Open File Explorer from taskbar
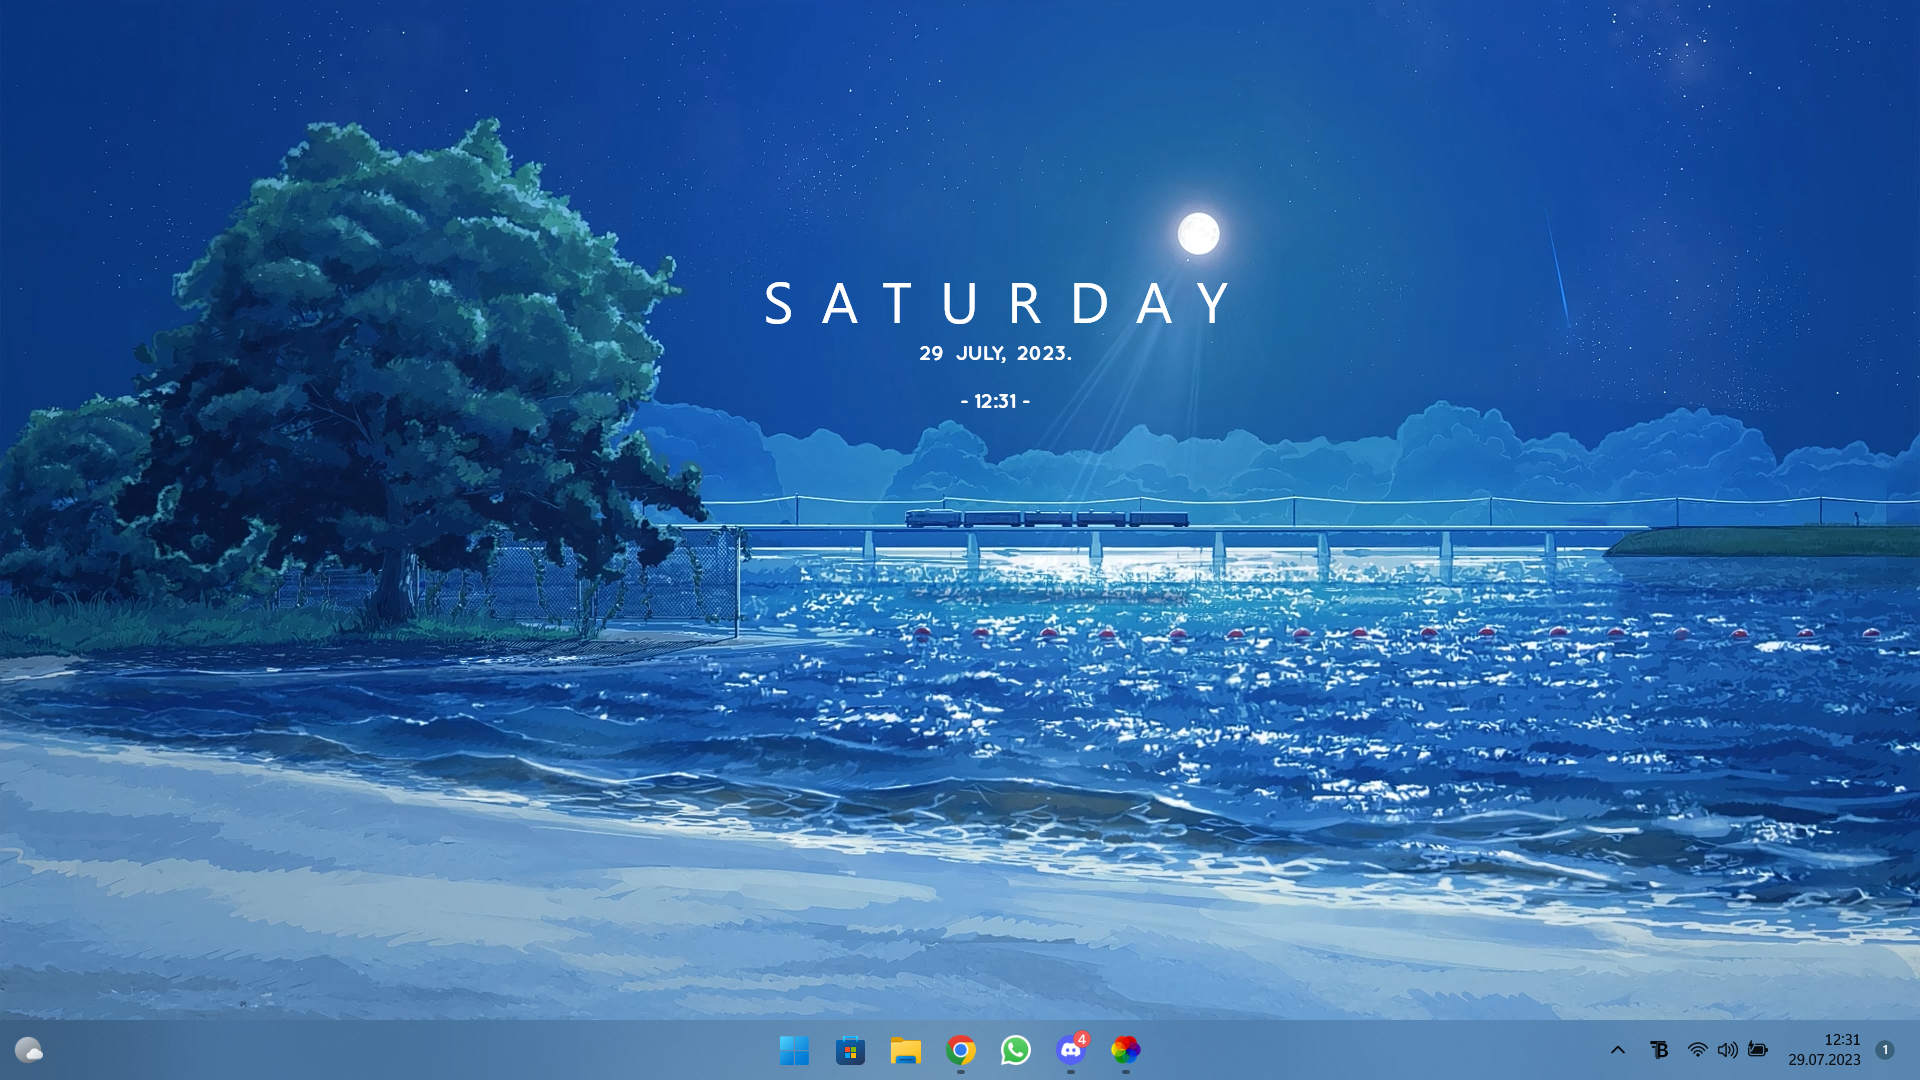1920x1080 pixels. click(x=906, y=1050)
